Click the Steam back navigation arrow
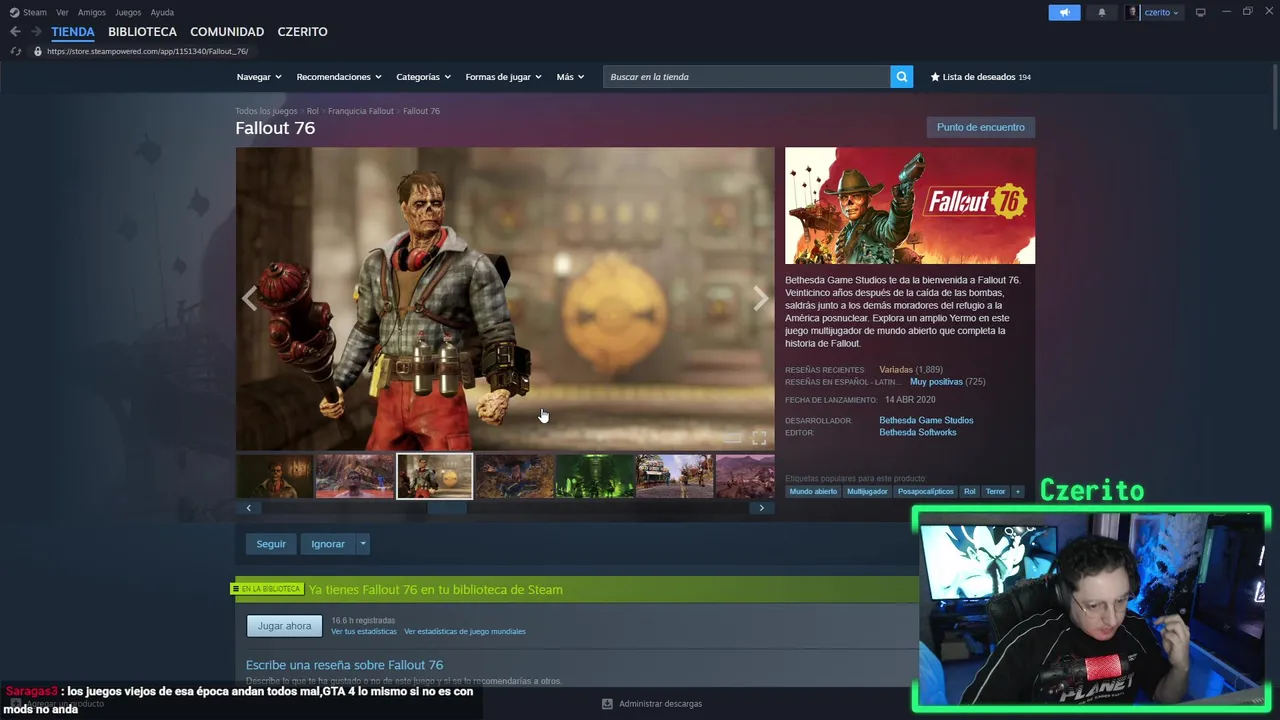This screenshot has height=720, width=1280. [15, 32]
